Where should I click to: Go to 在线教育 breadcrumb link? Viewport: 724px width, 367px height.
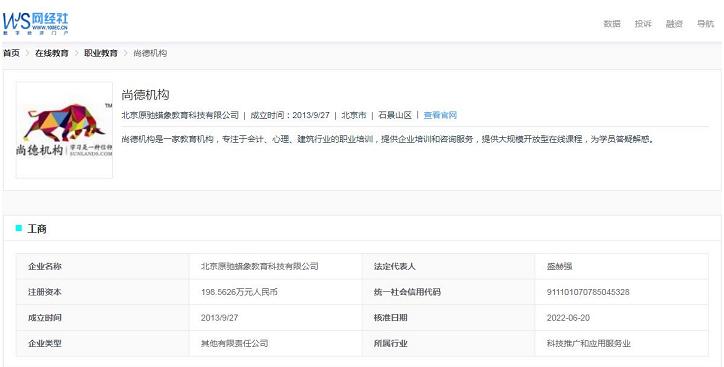(52, 53)
